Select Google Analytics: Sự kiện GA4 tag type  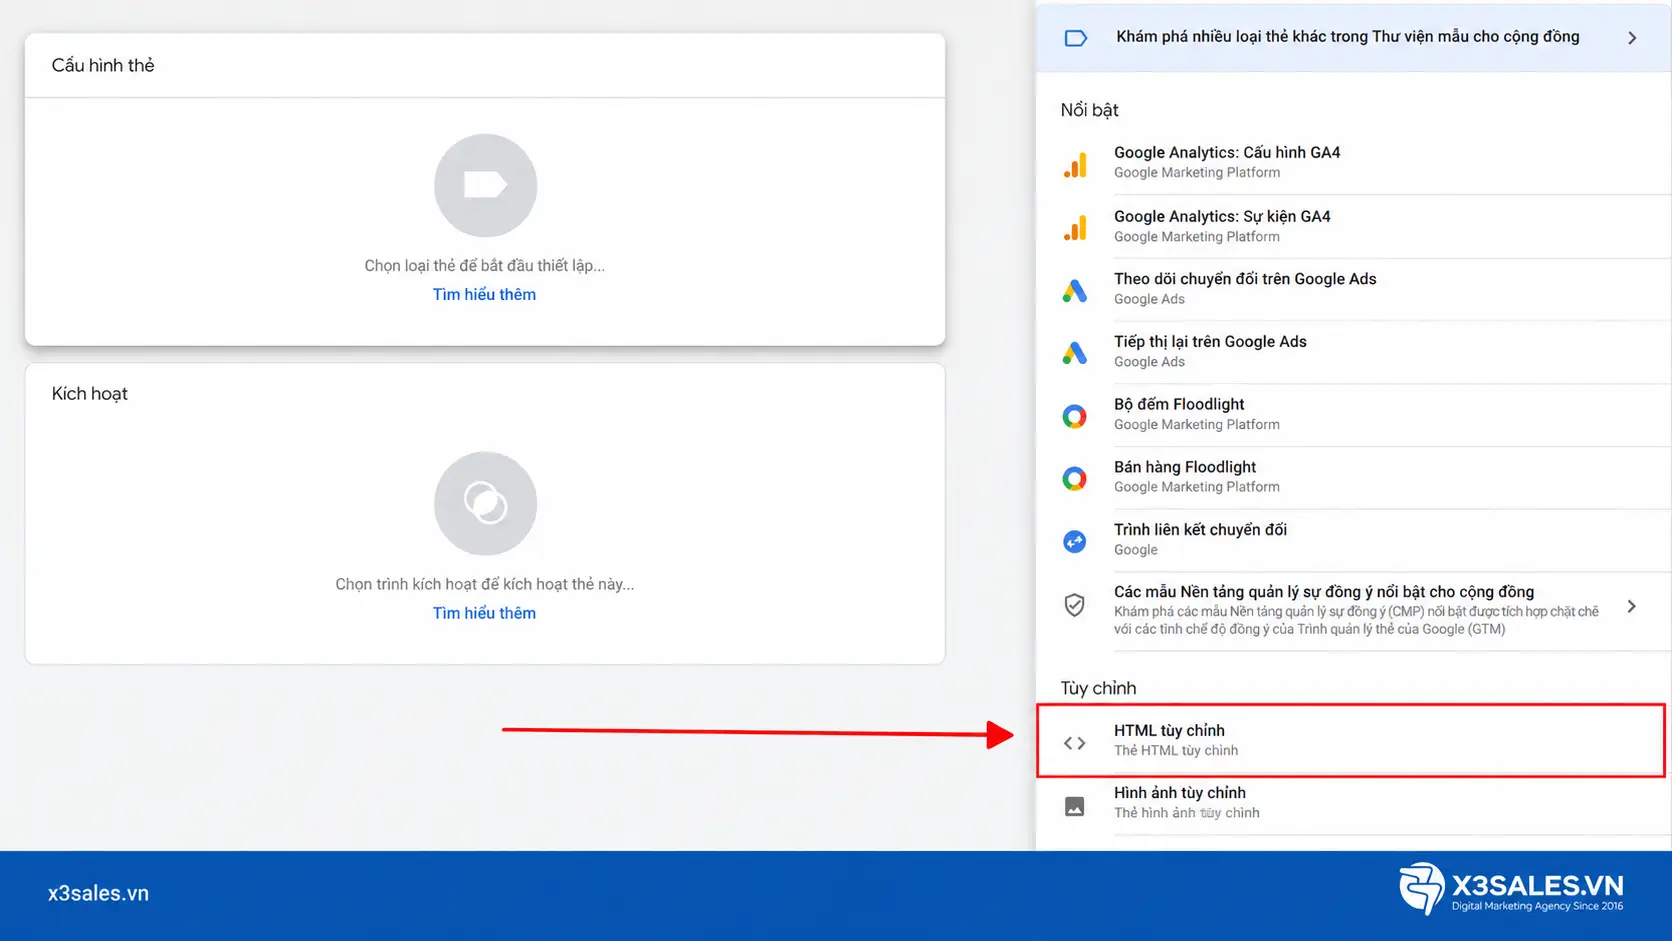click(1354, 227)
